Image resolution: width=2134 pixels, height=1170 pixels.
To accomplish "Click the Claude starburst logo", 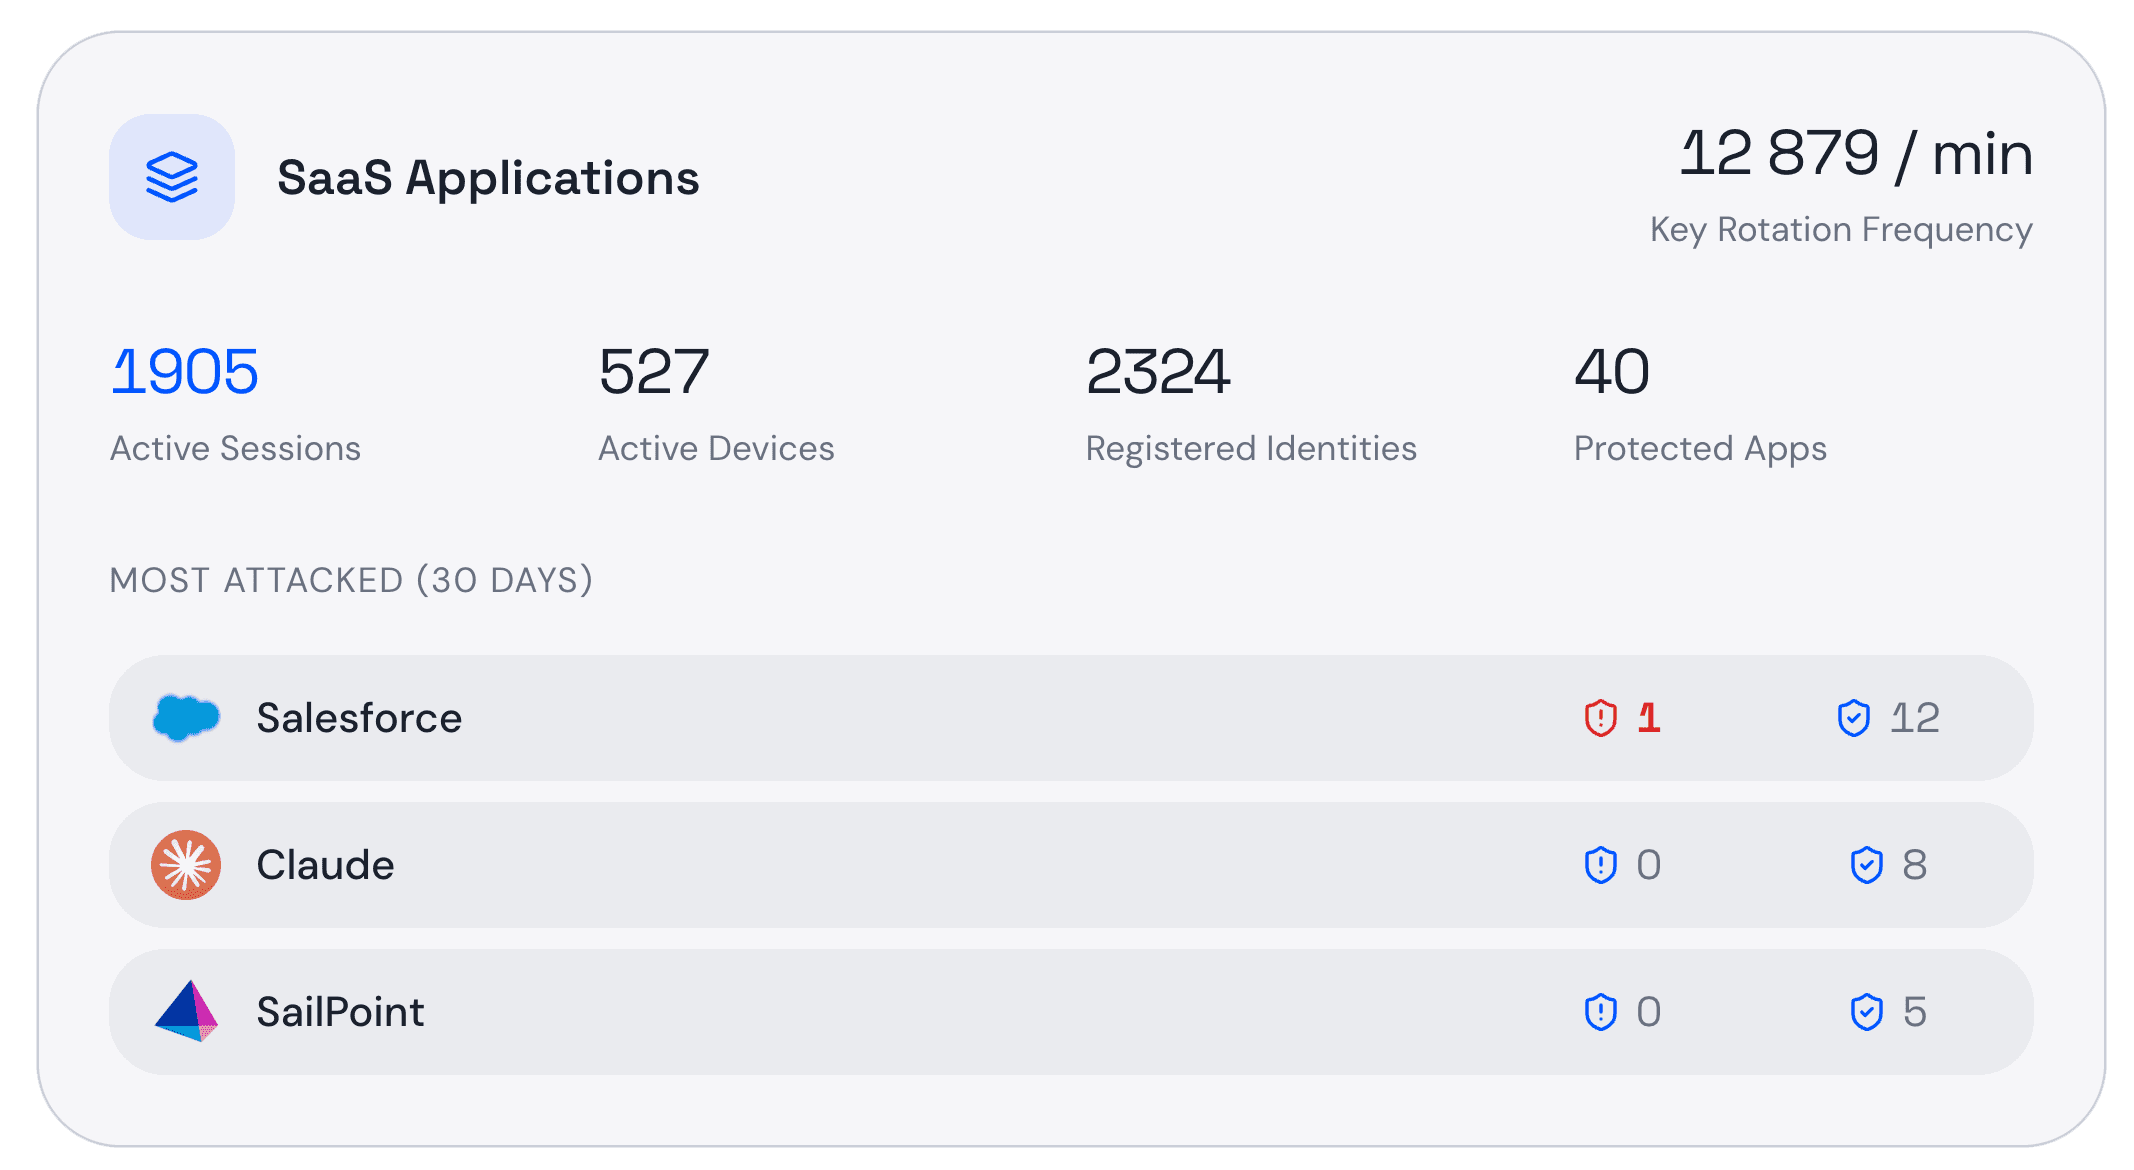I will click(186, 865).
